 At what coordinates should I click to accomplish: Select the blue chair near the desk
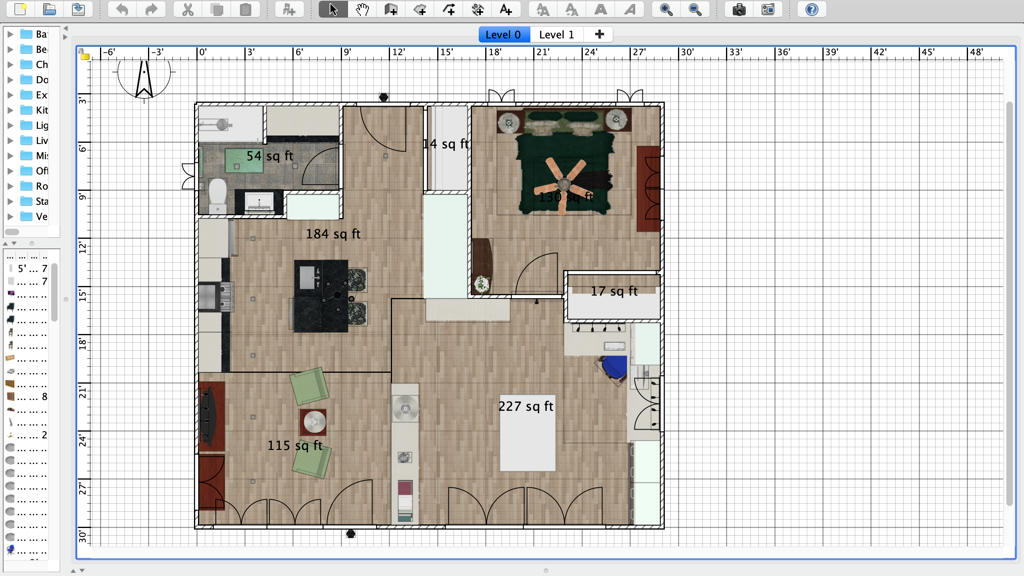(x=614, y=368)
